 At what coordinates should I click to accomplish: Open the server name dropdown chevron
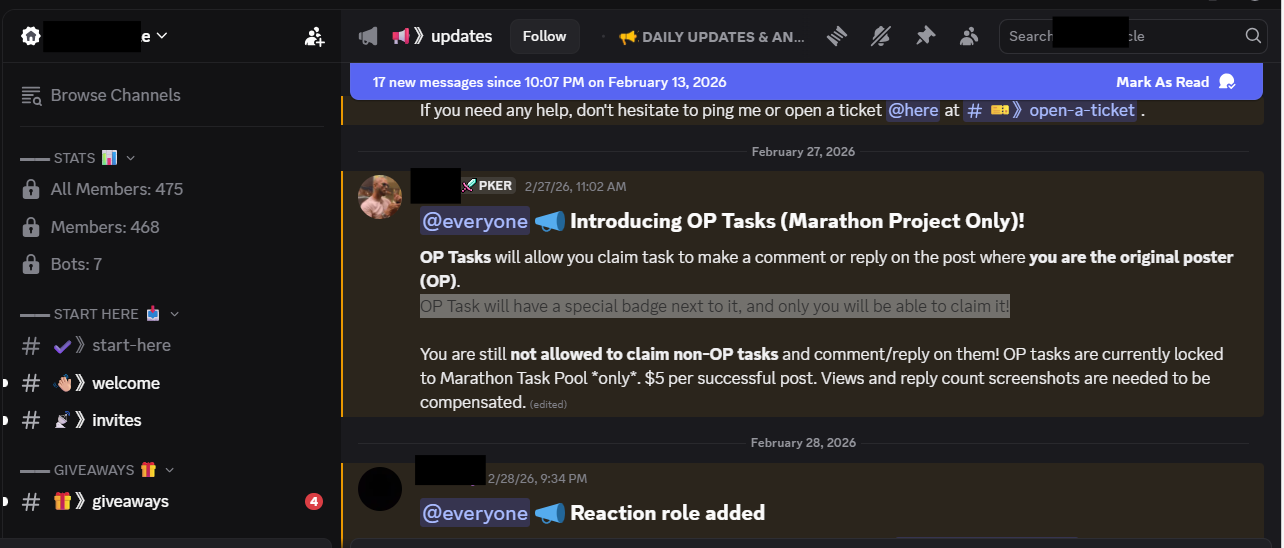[162, 36]
